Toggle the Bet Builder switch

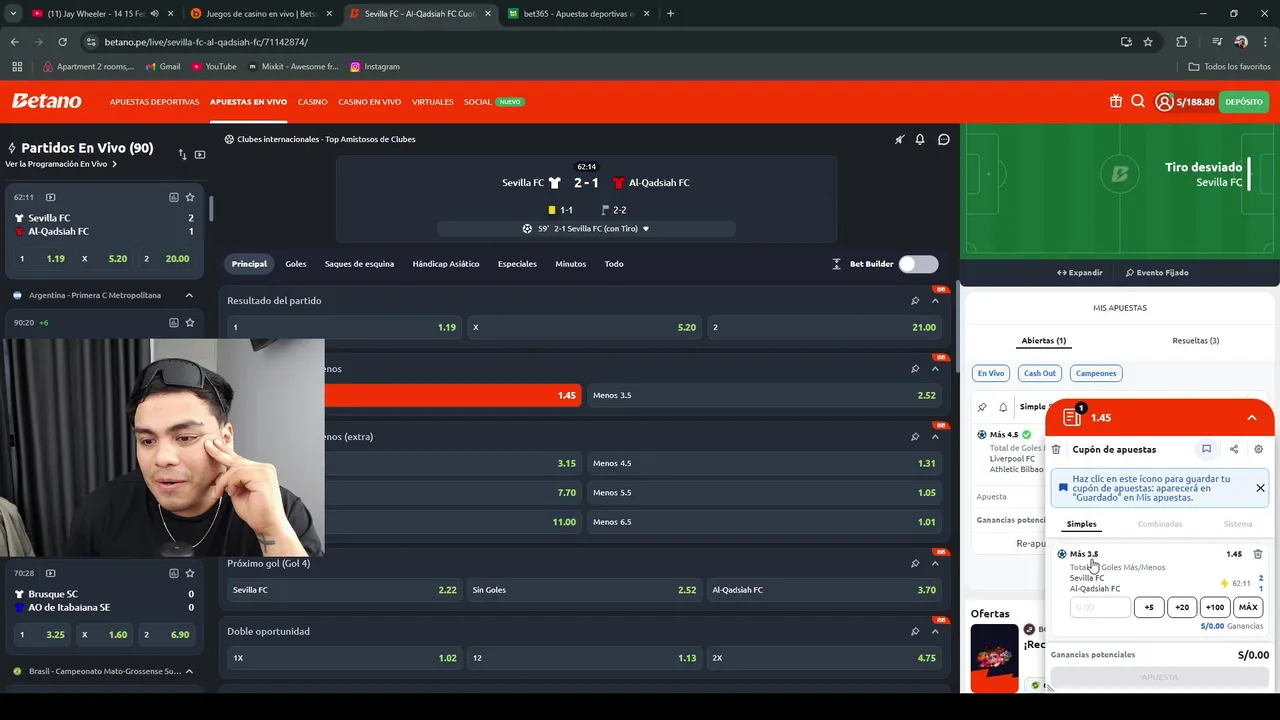point(918,264)
